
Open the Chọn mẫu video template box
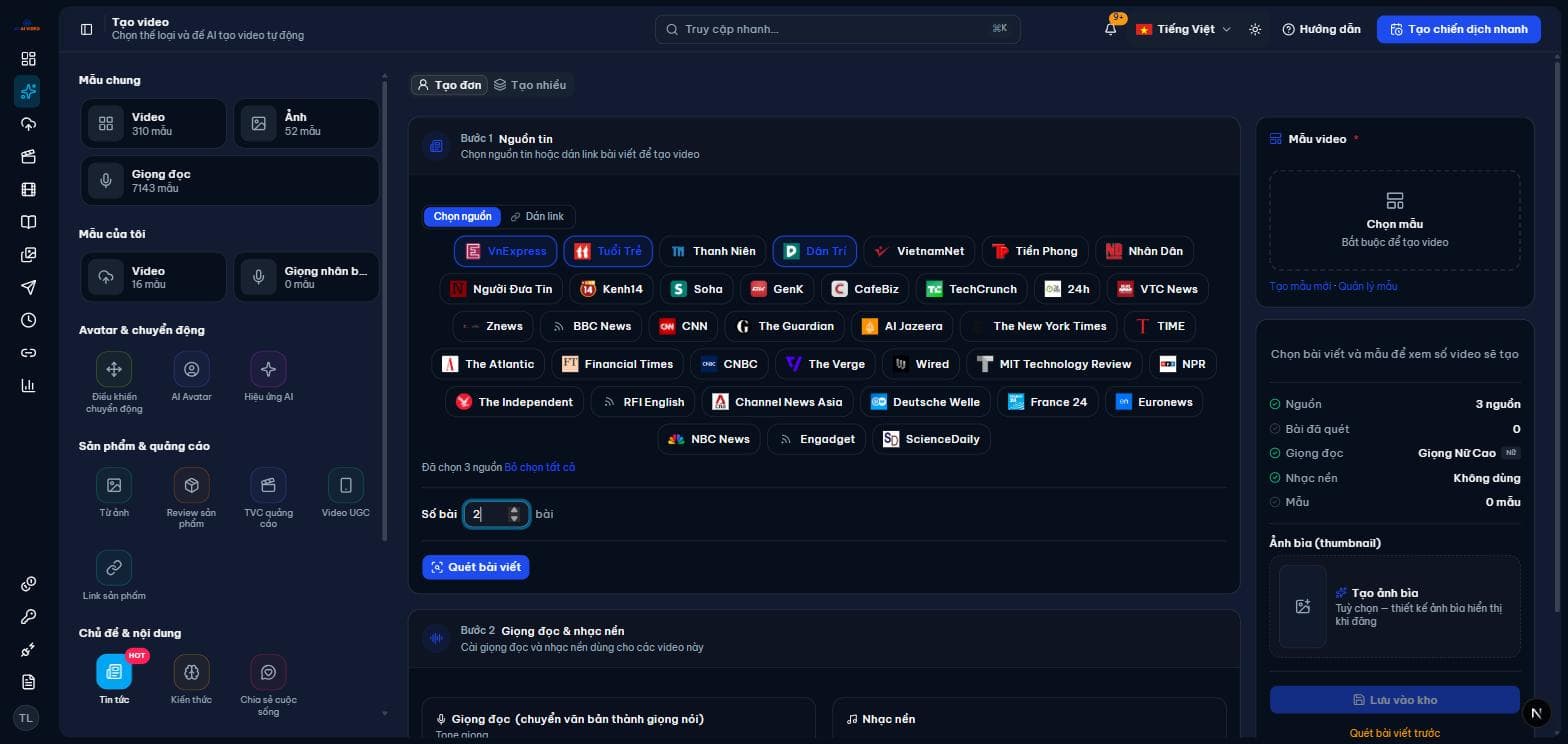1395,220
